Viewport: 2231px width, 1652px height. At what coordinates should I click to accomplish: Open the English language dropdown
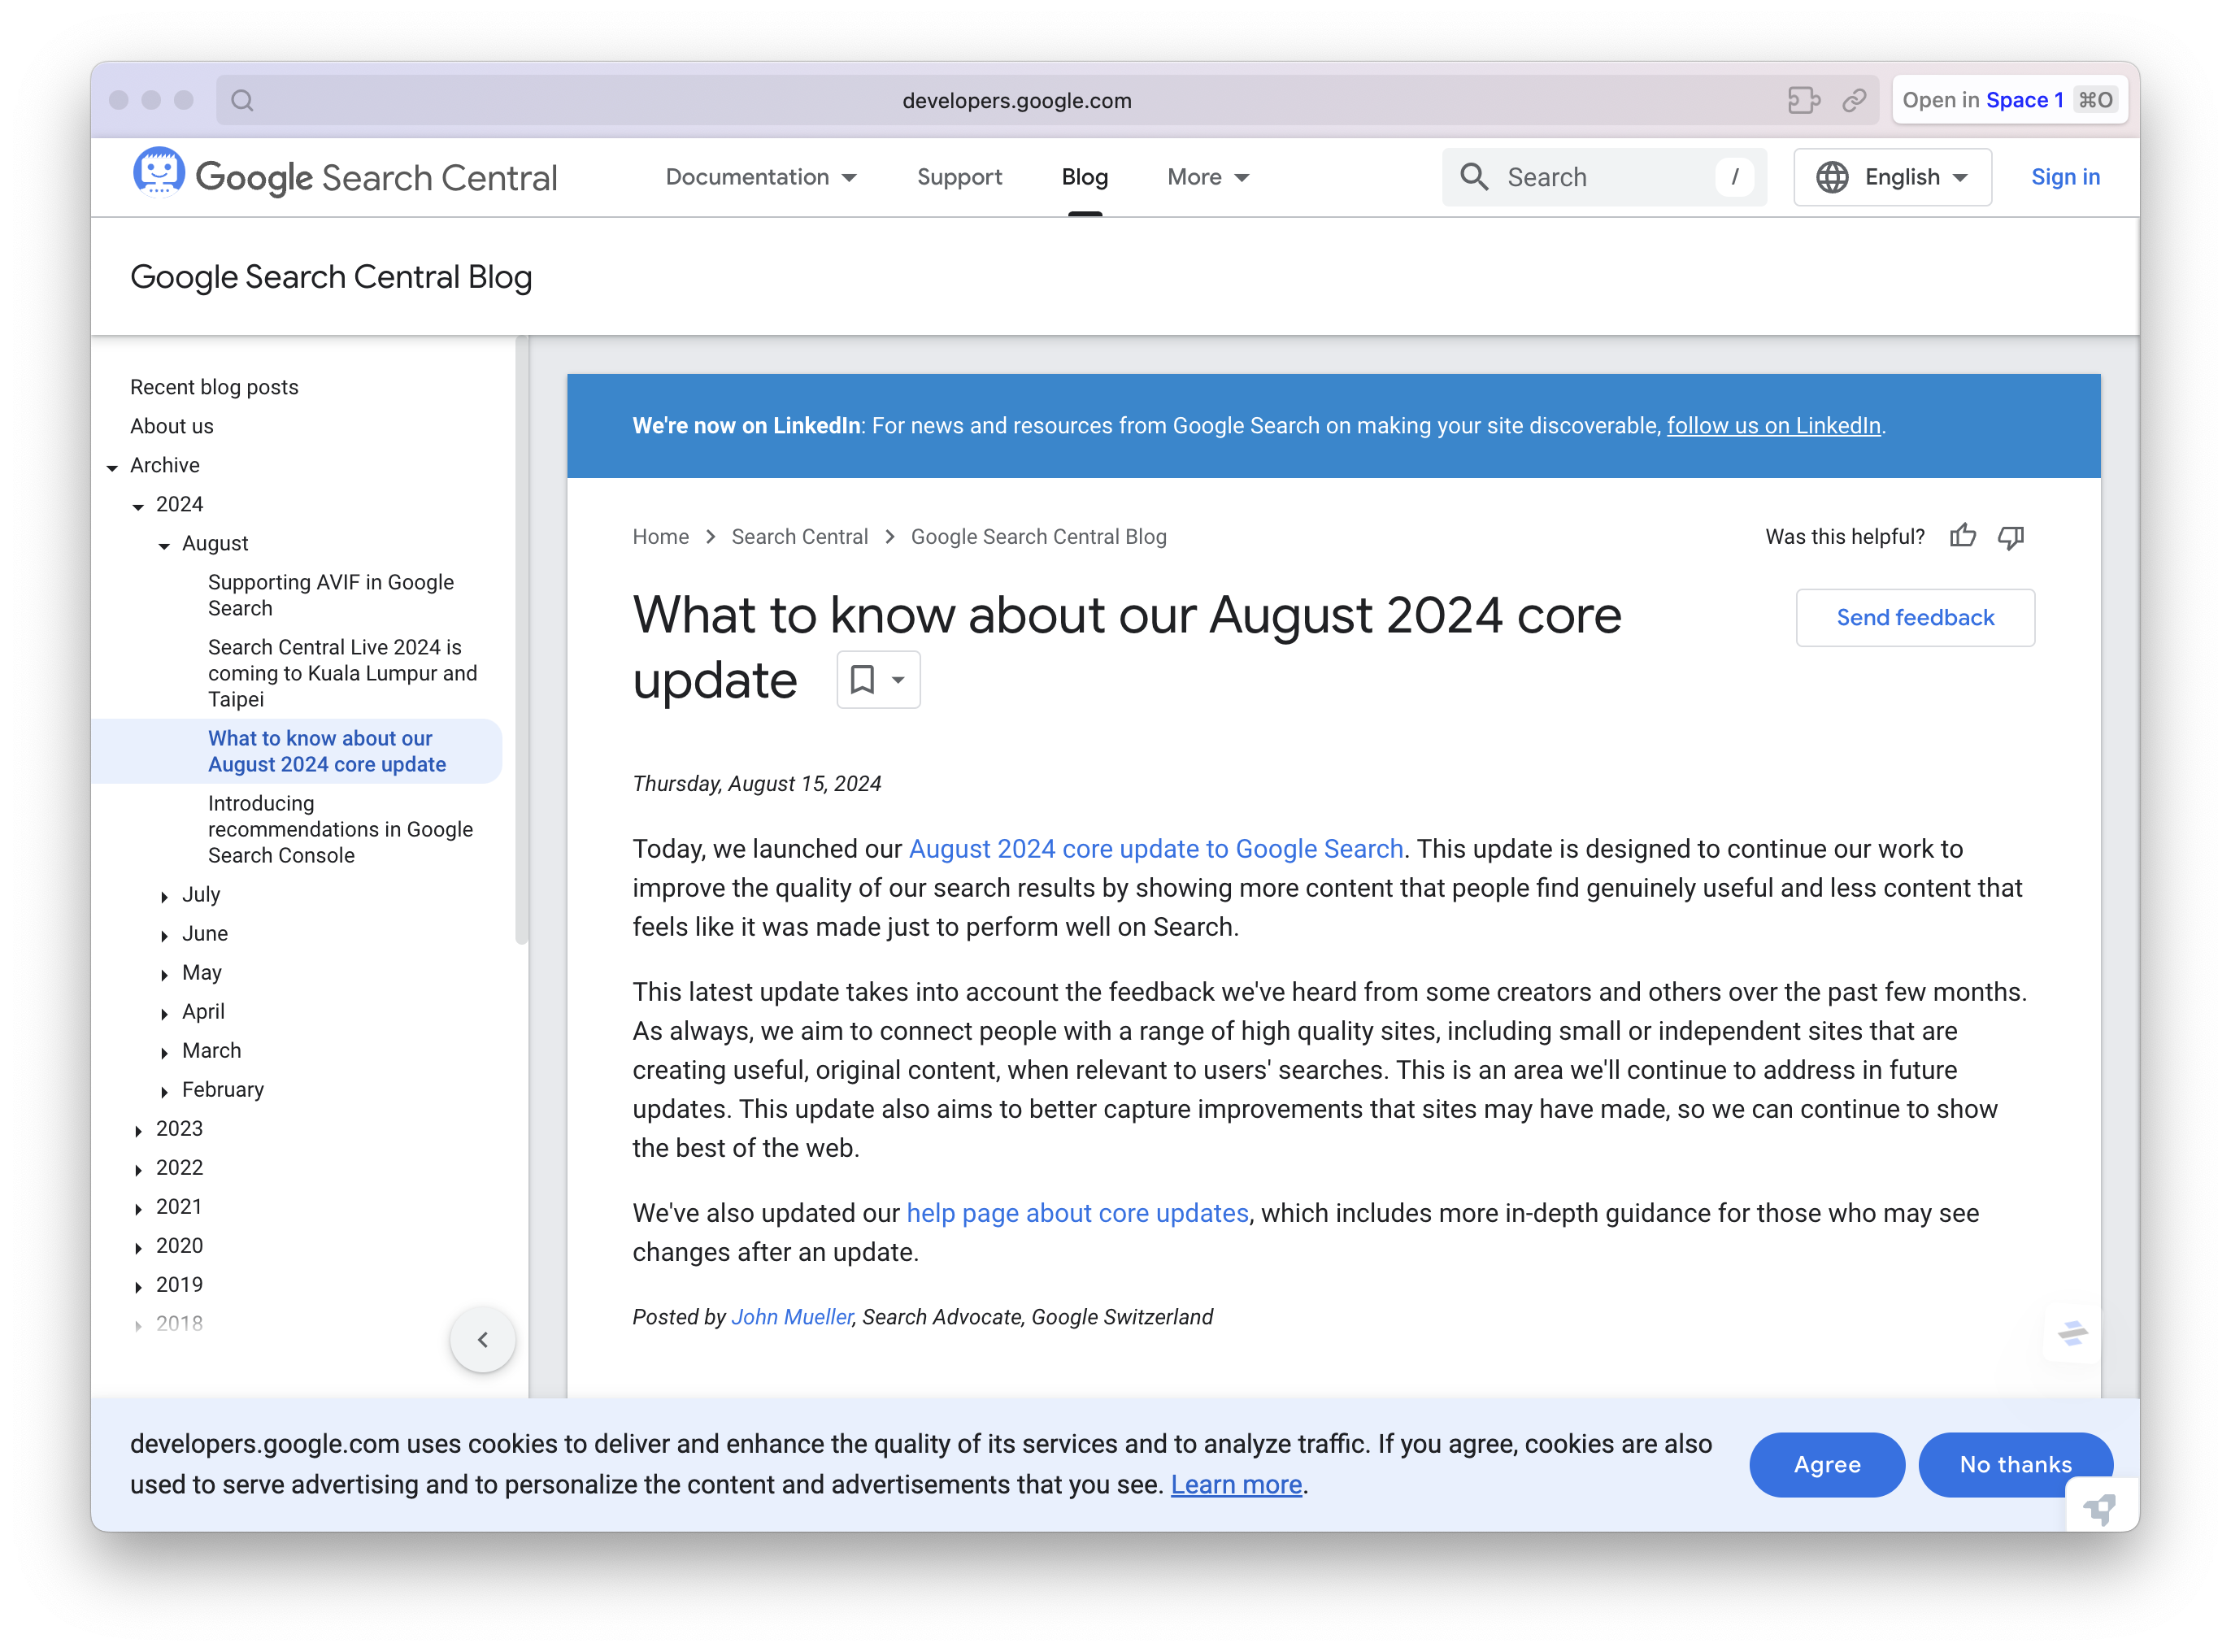[x=1892, y=177]
